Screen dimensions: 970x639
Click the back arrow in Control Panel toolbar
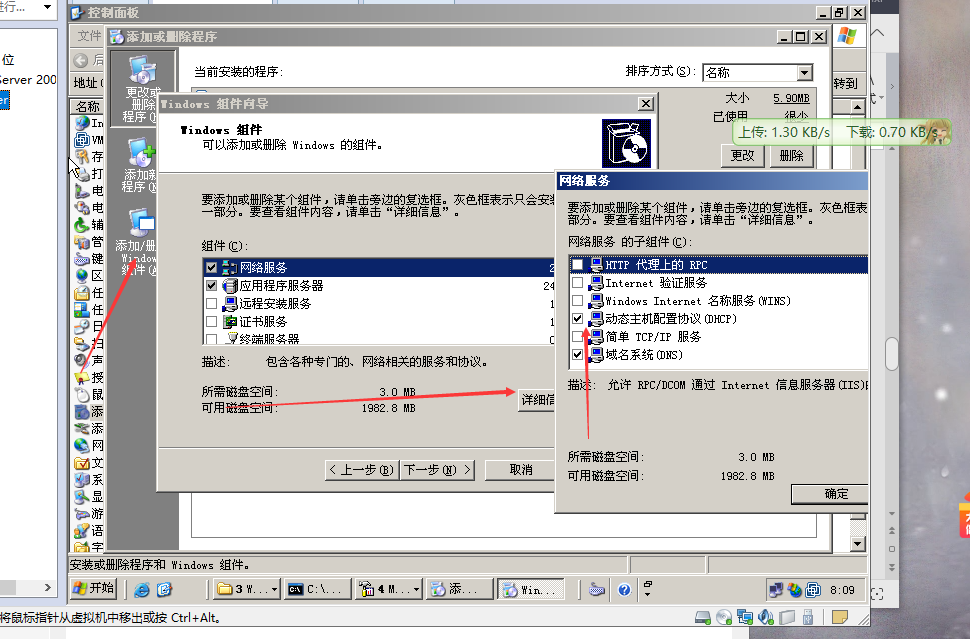point(81,60)
